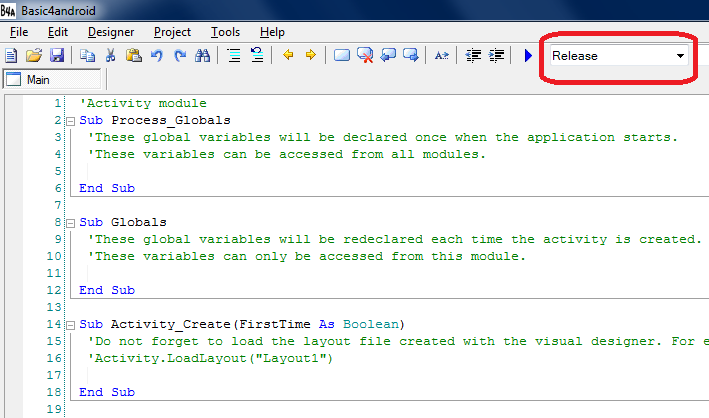Click End Sub on line 18
This screenshot has height=418, width=709.
click(107, 392)
